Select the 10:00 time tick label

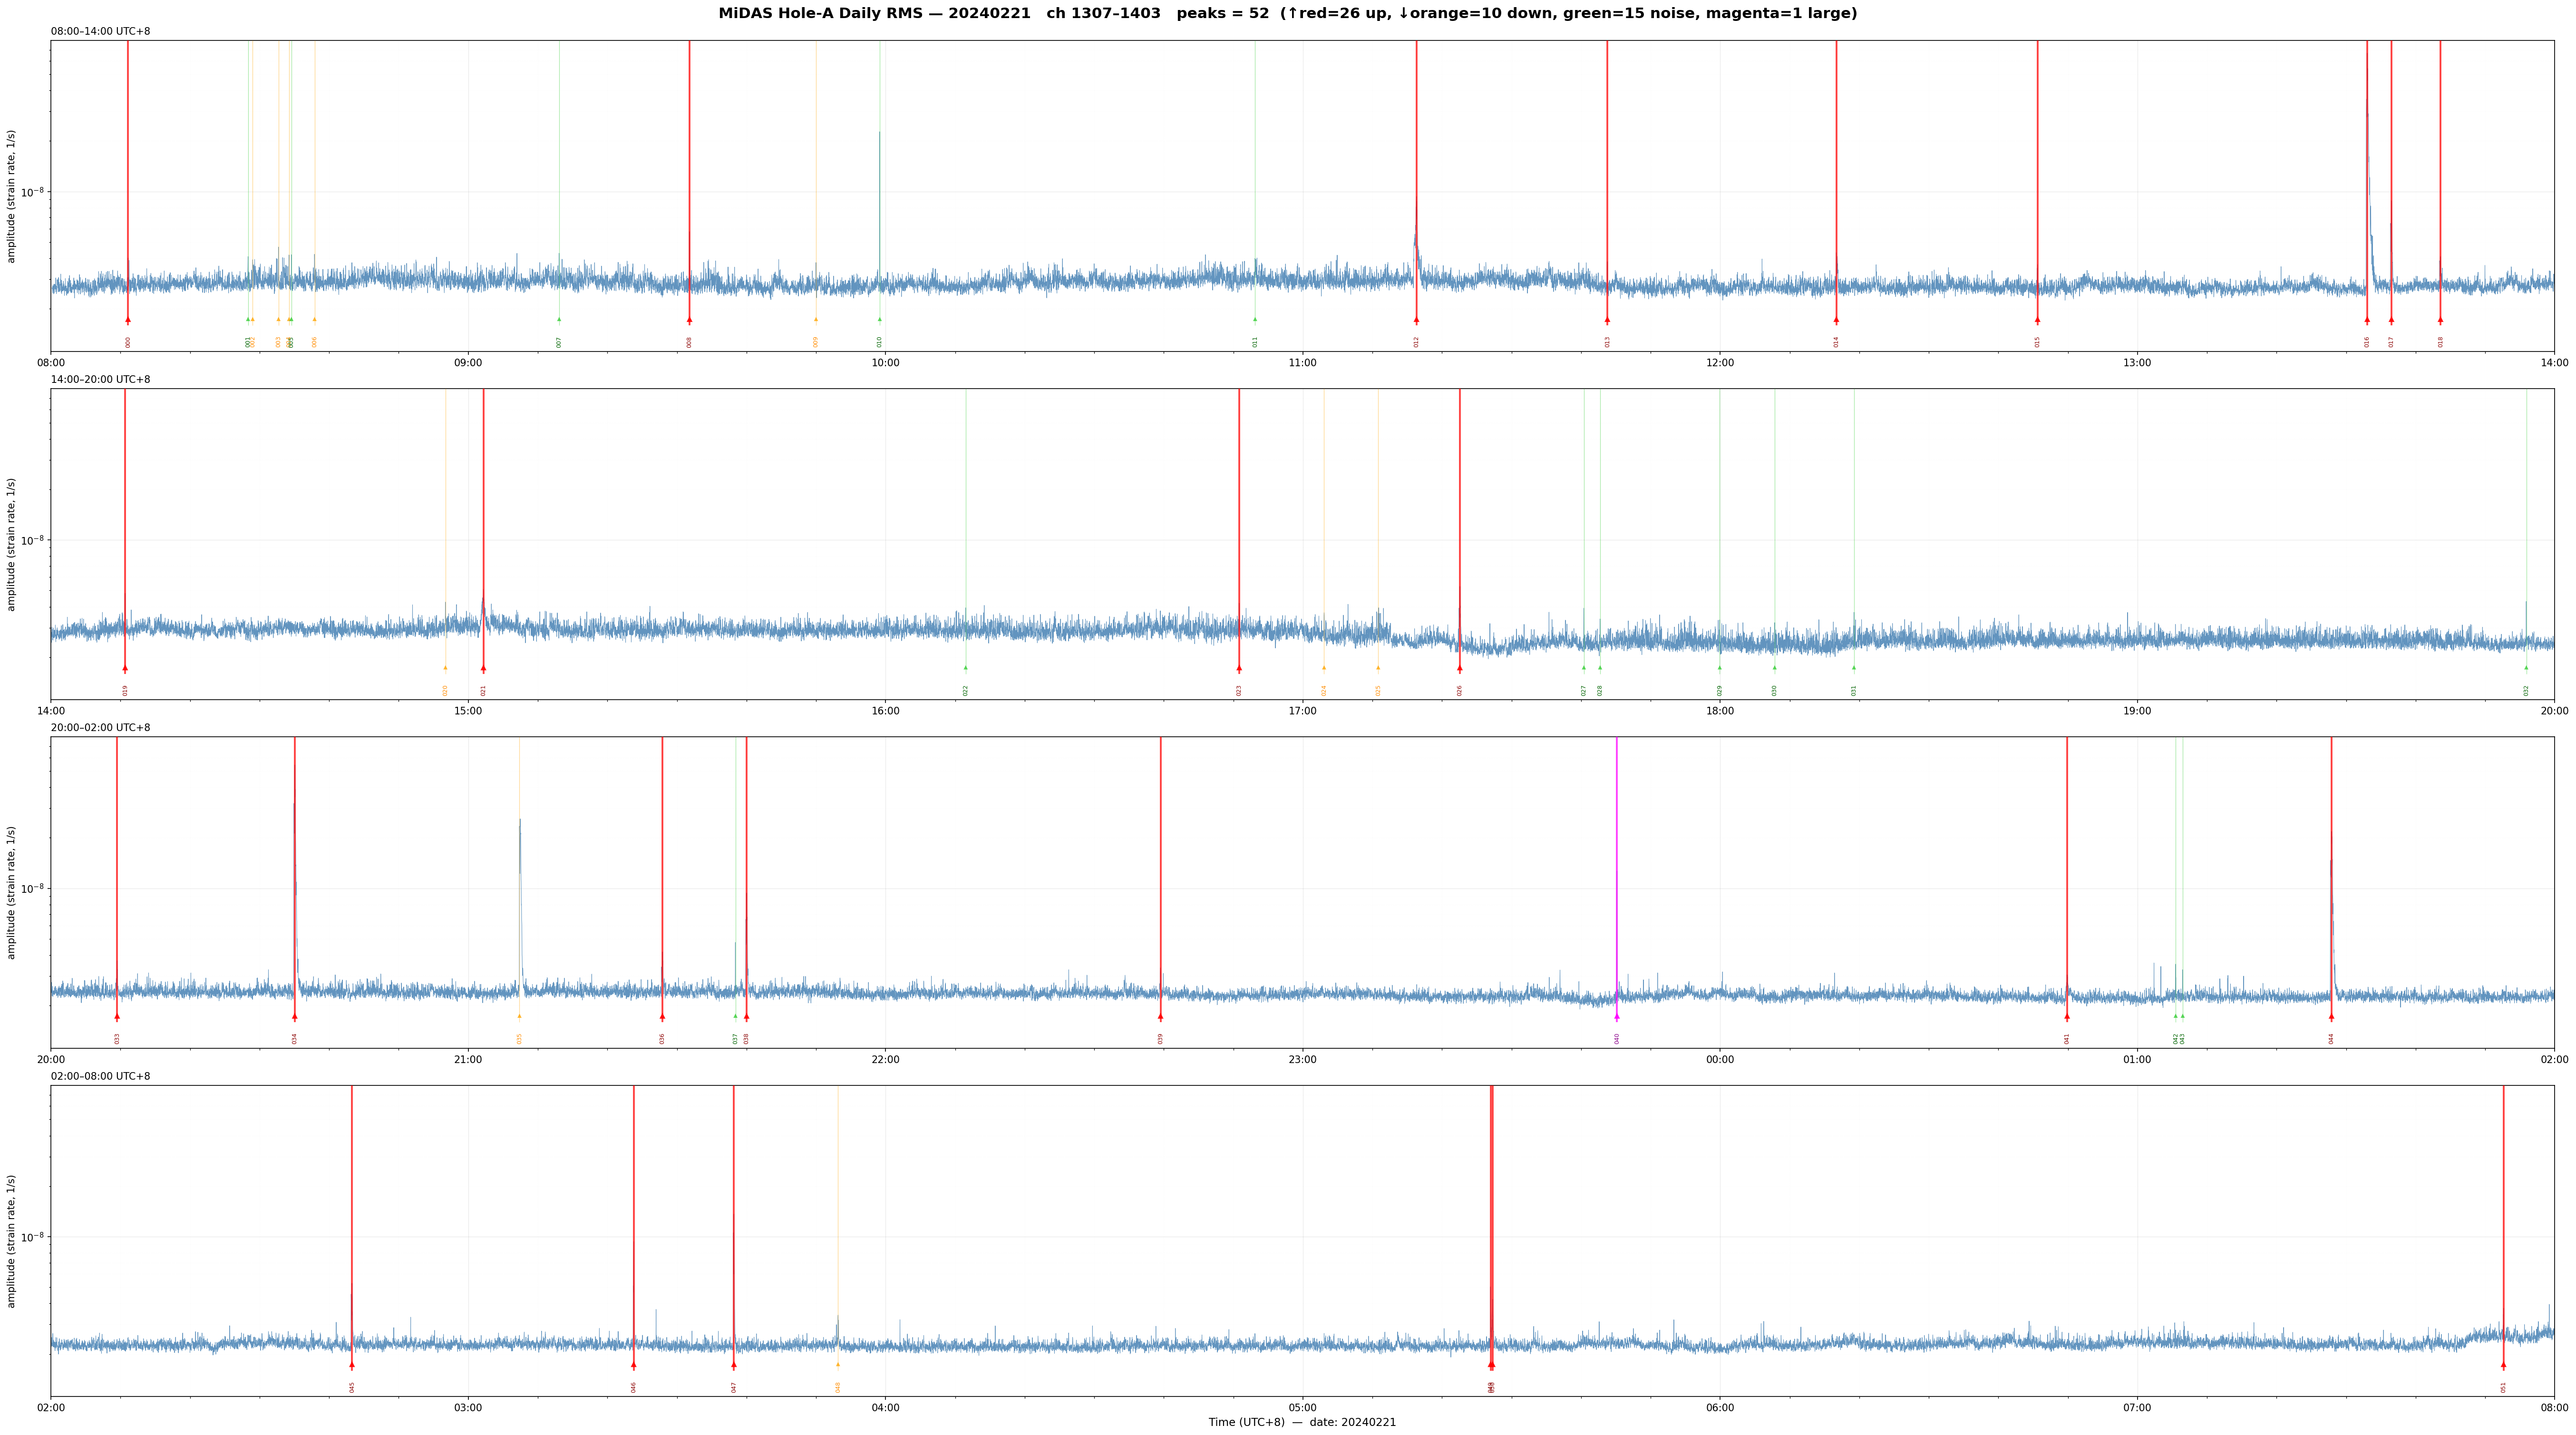coord(885,363)
